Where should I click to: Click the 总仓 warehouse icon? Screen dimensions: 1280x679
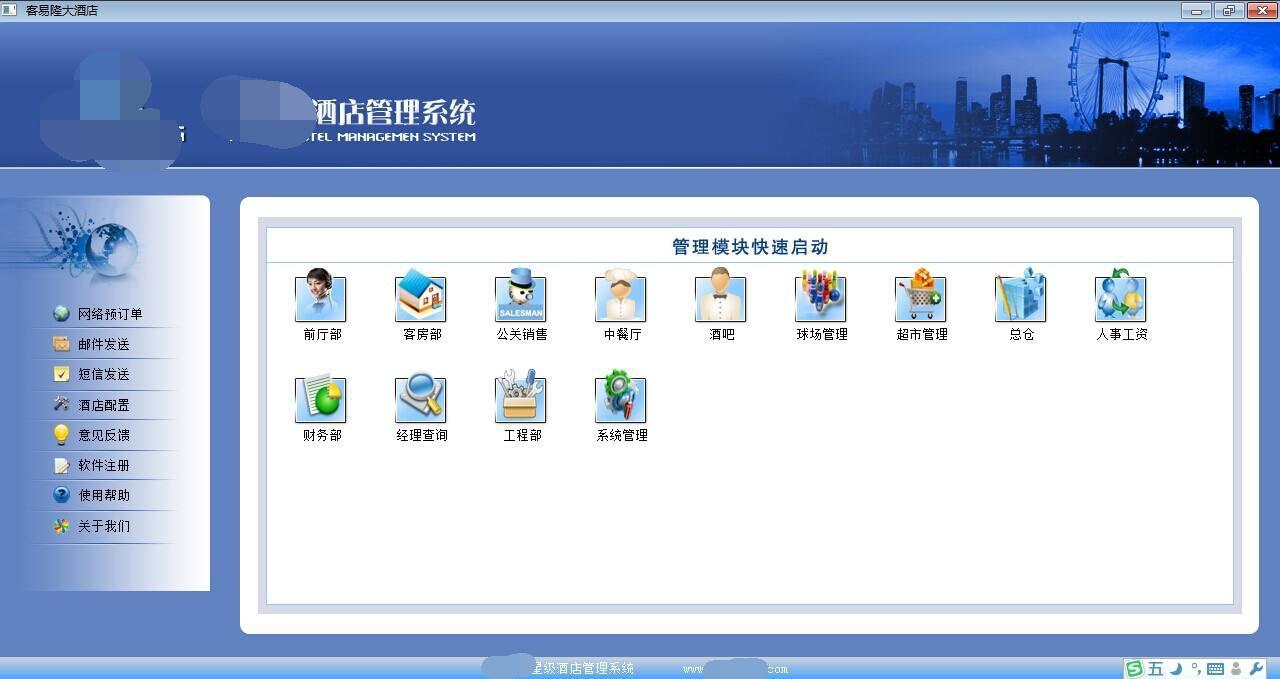point(1020,299)
